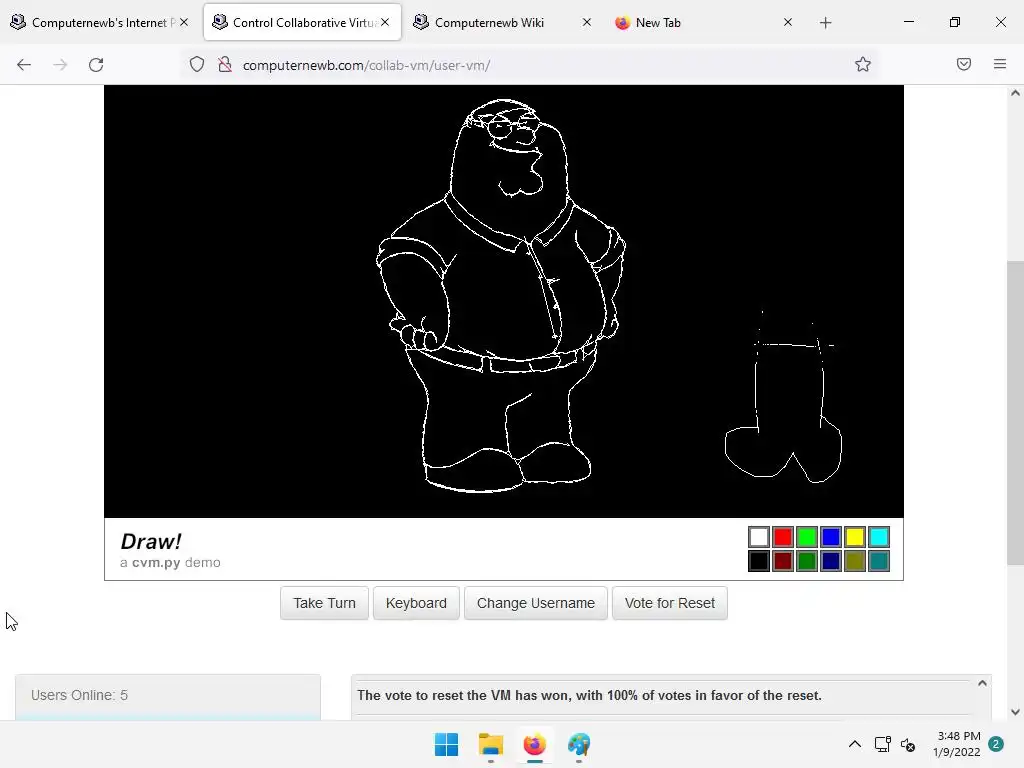Open the tracking protection shield icon

click(x=197, y=65)
